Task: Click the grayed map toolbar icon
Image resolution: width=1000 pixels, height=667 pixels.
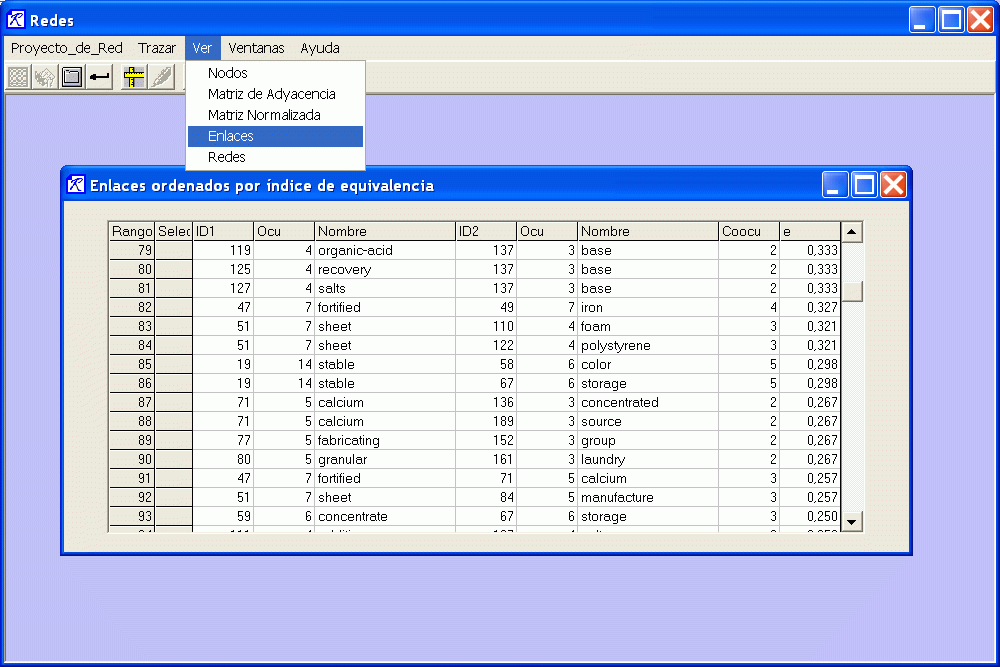Action: [45, 77]
